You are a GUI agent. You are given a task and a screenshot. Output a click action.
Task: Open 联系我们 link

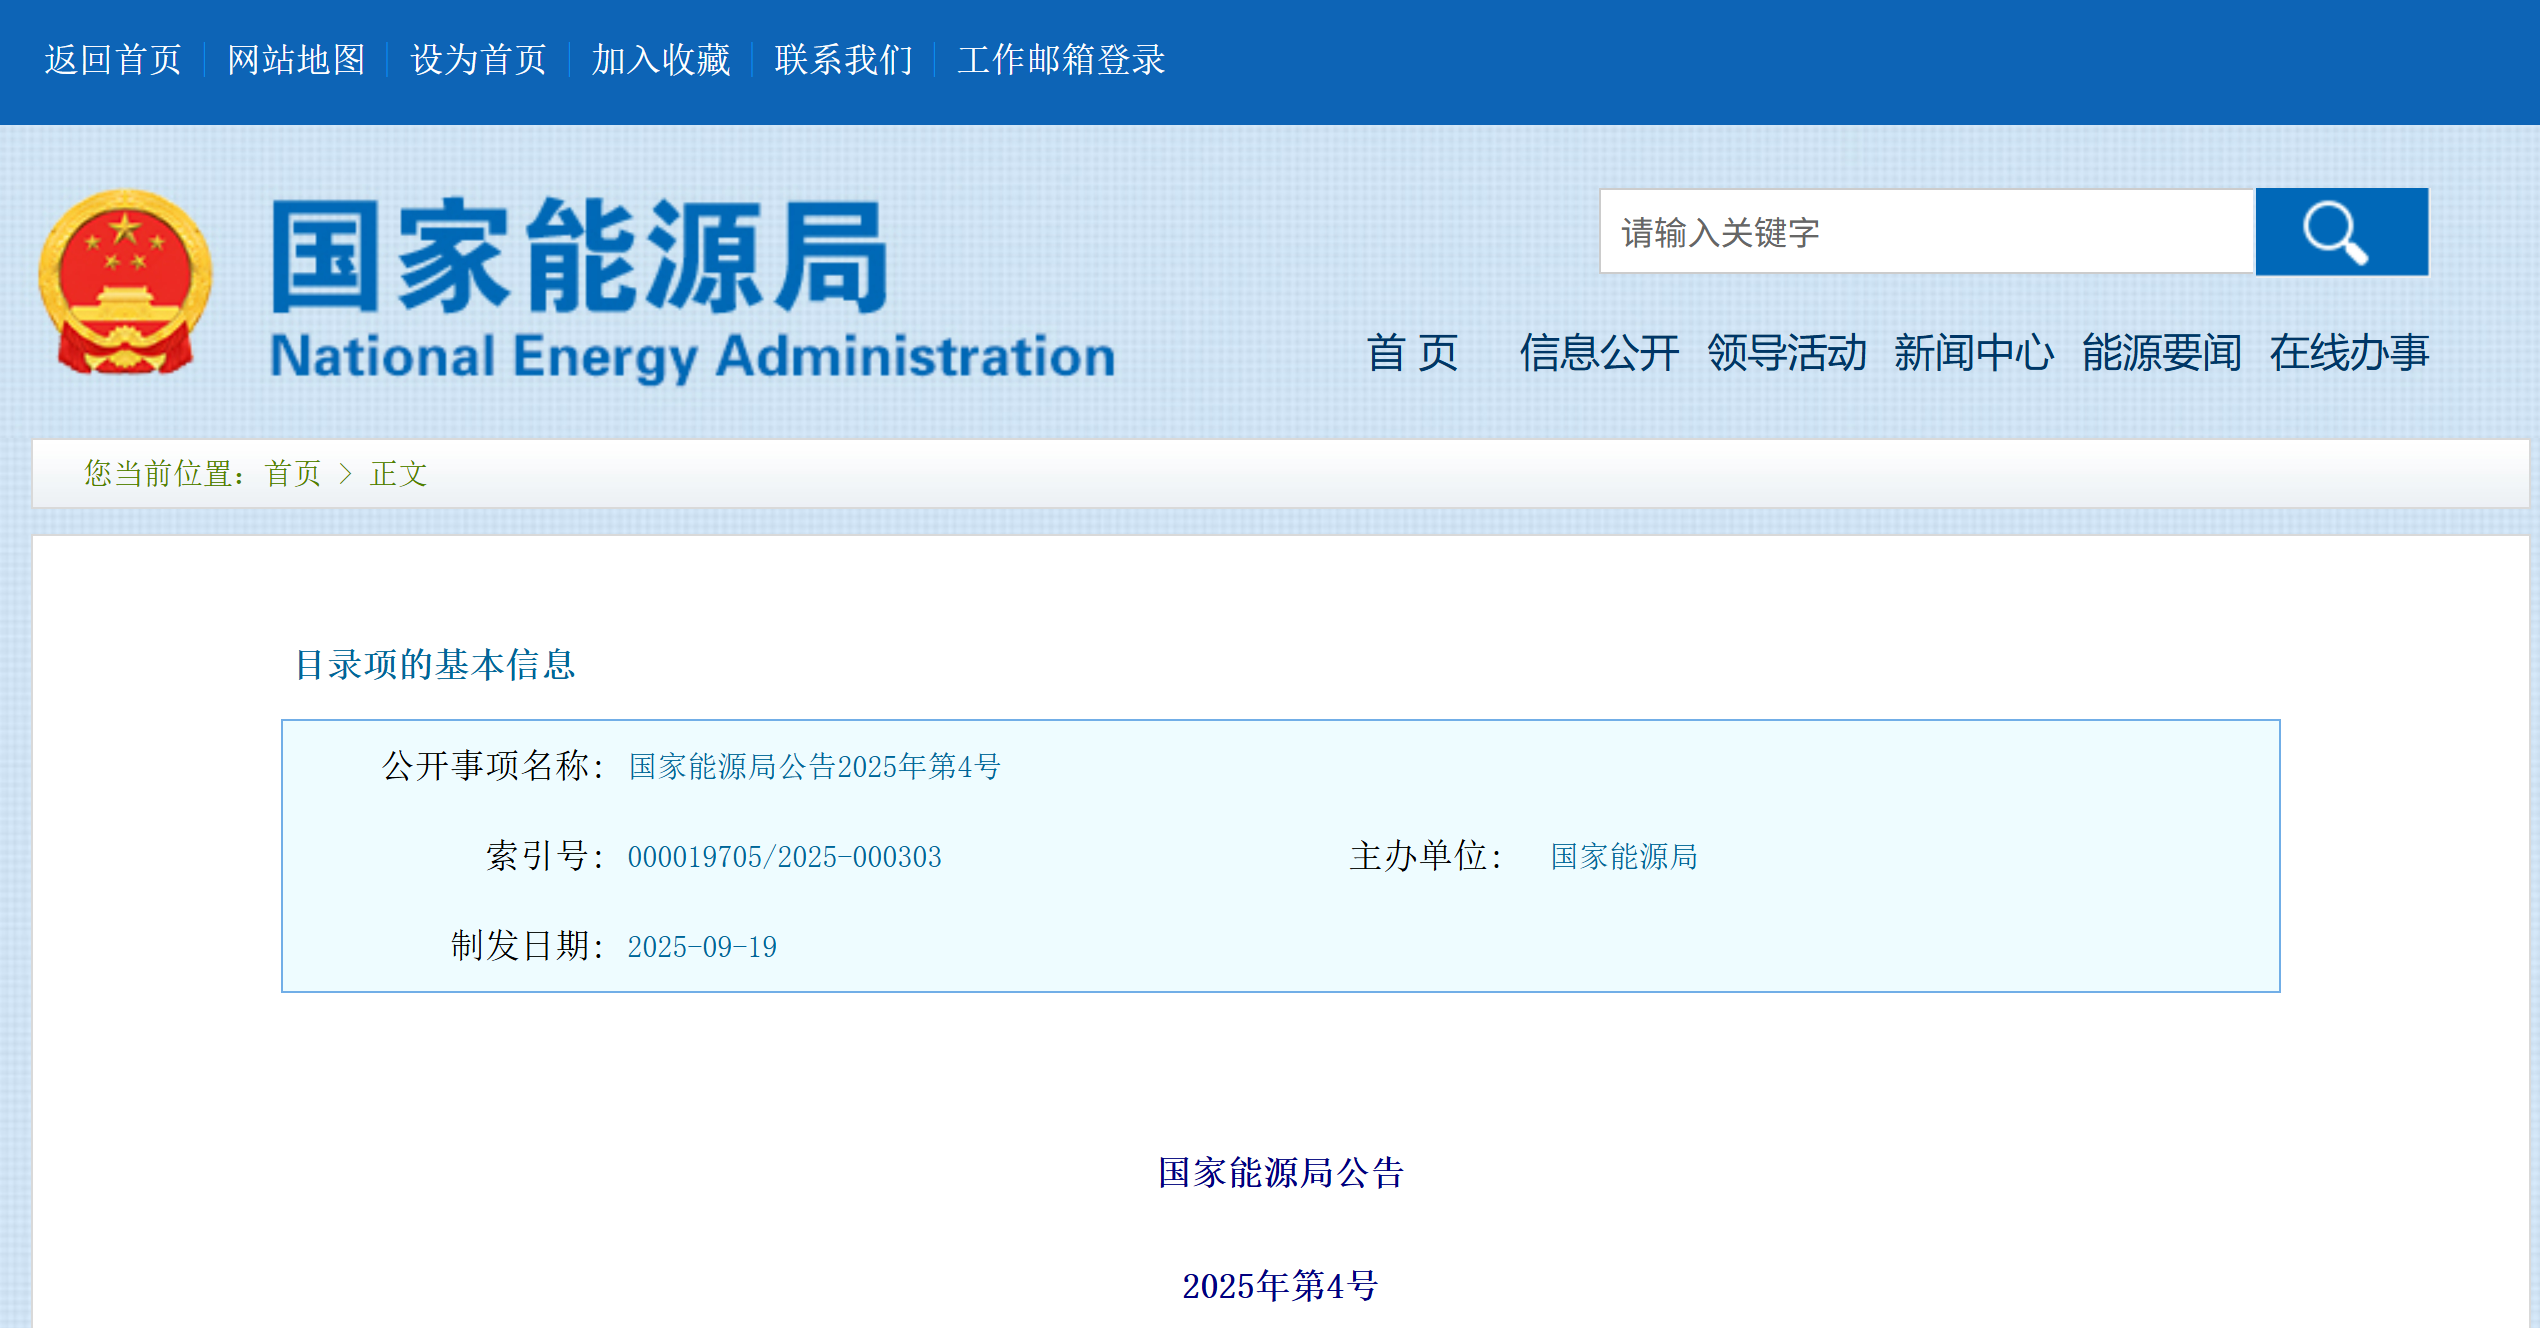point(844,60)
